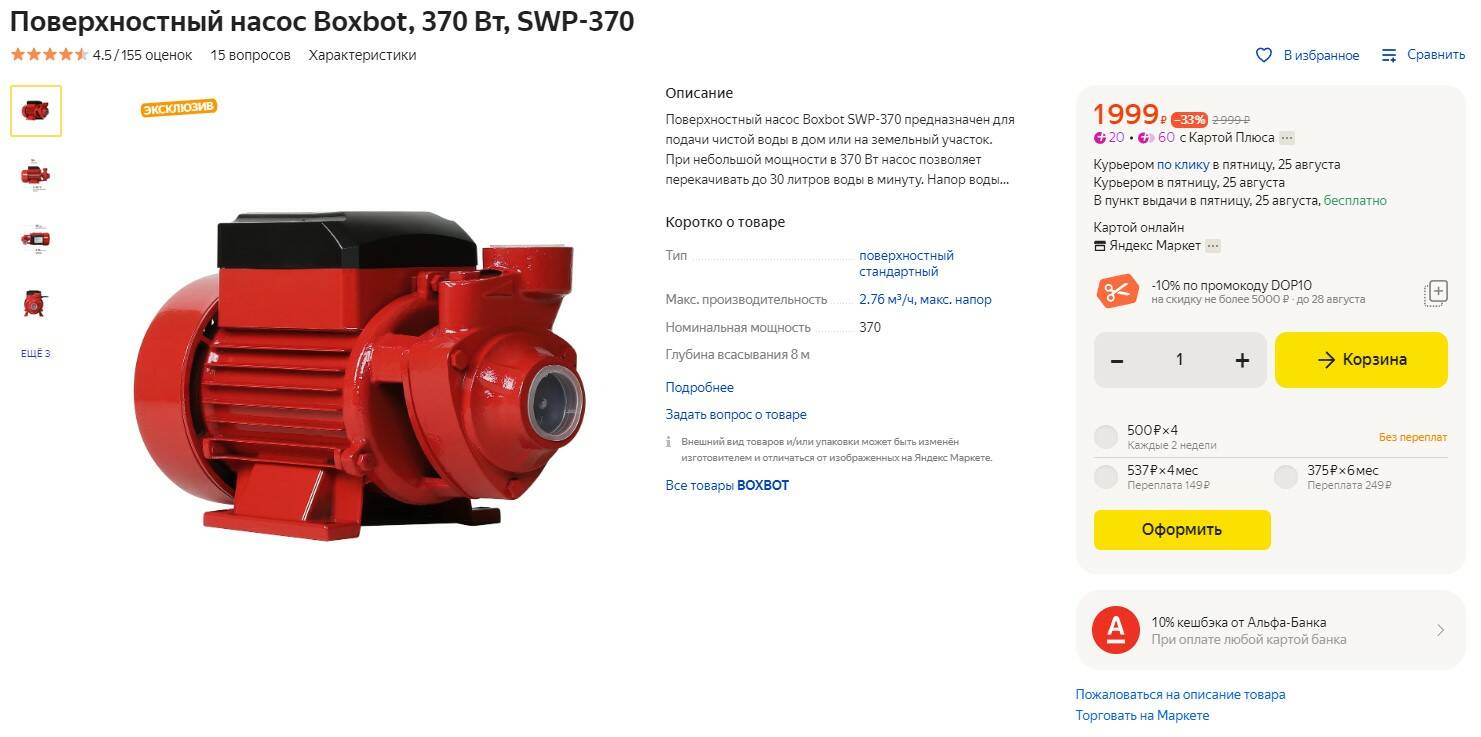Expand Alfa-Bank cashback offer chevron
Viewport: 1481px width, 737px height.
pos(1440,630)
